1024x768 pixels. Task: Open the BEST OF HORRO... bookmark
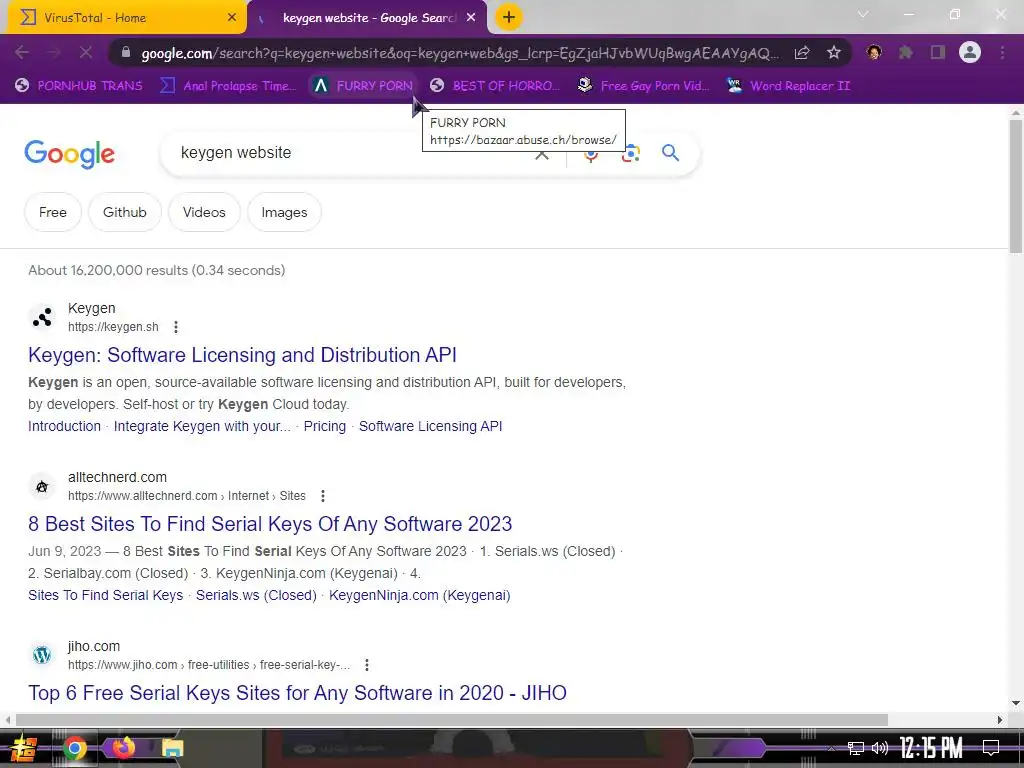495,86
